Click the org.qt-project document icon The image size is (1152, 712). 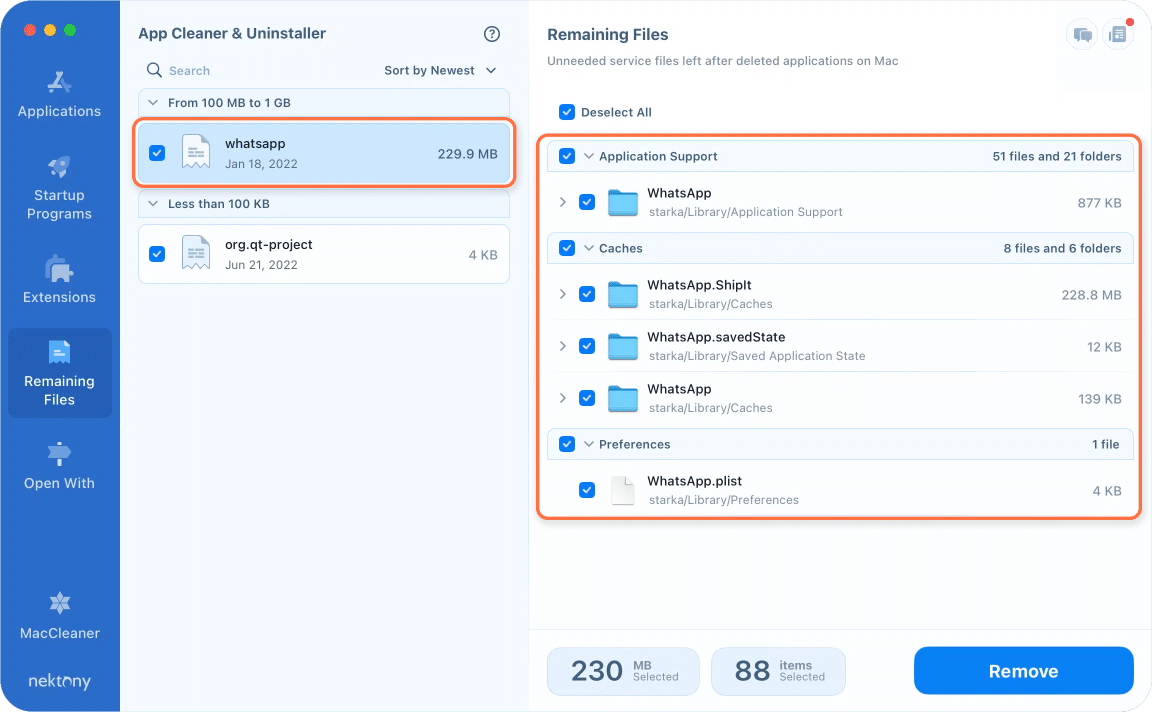coord(195,253)
